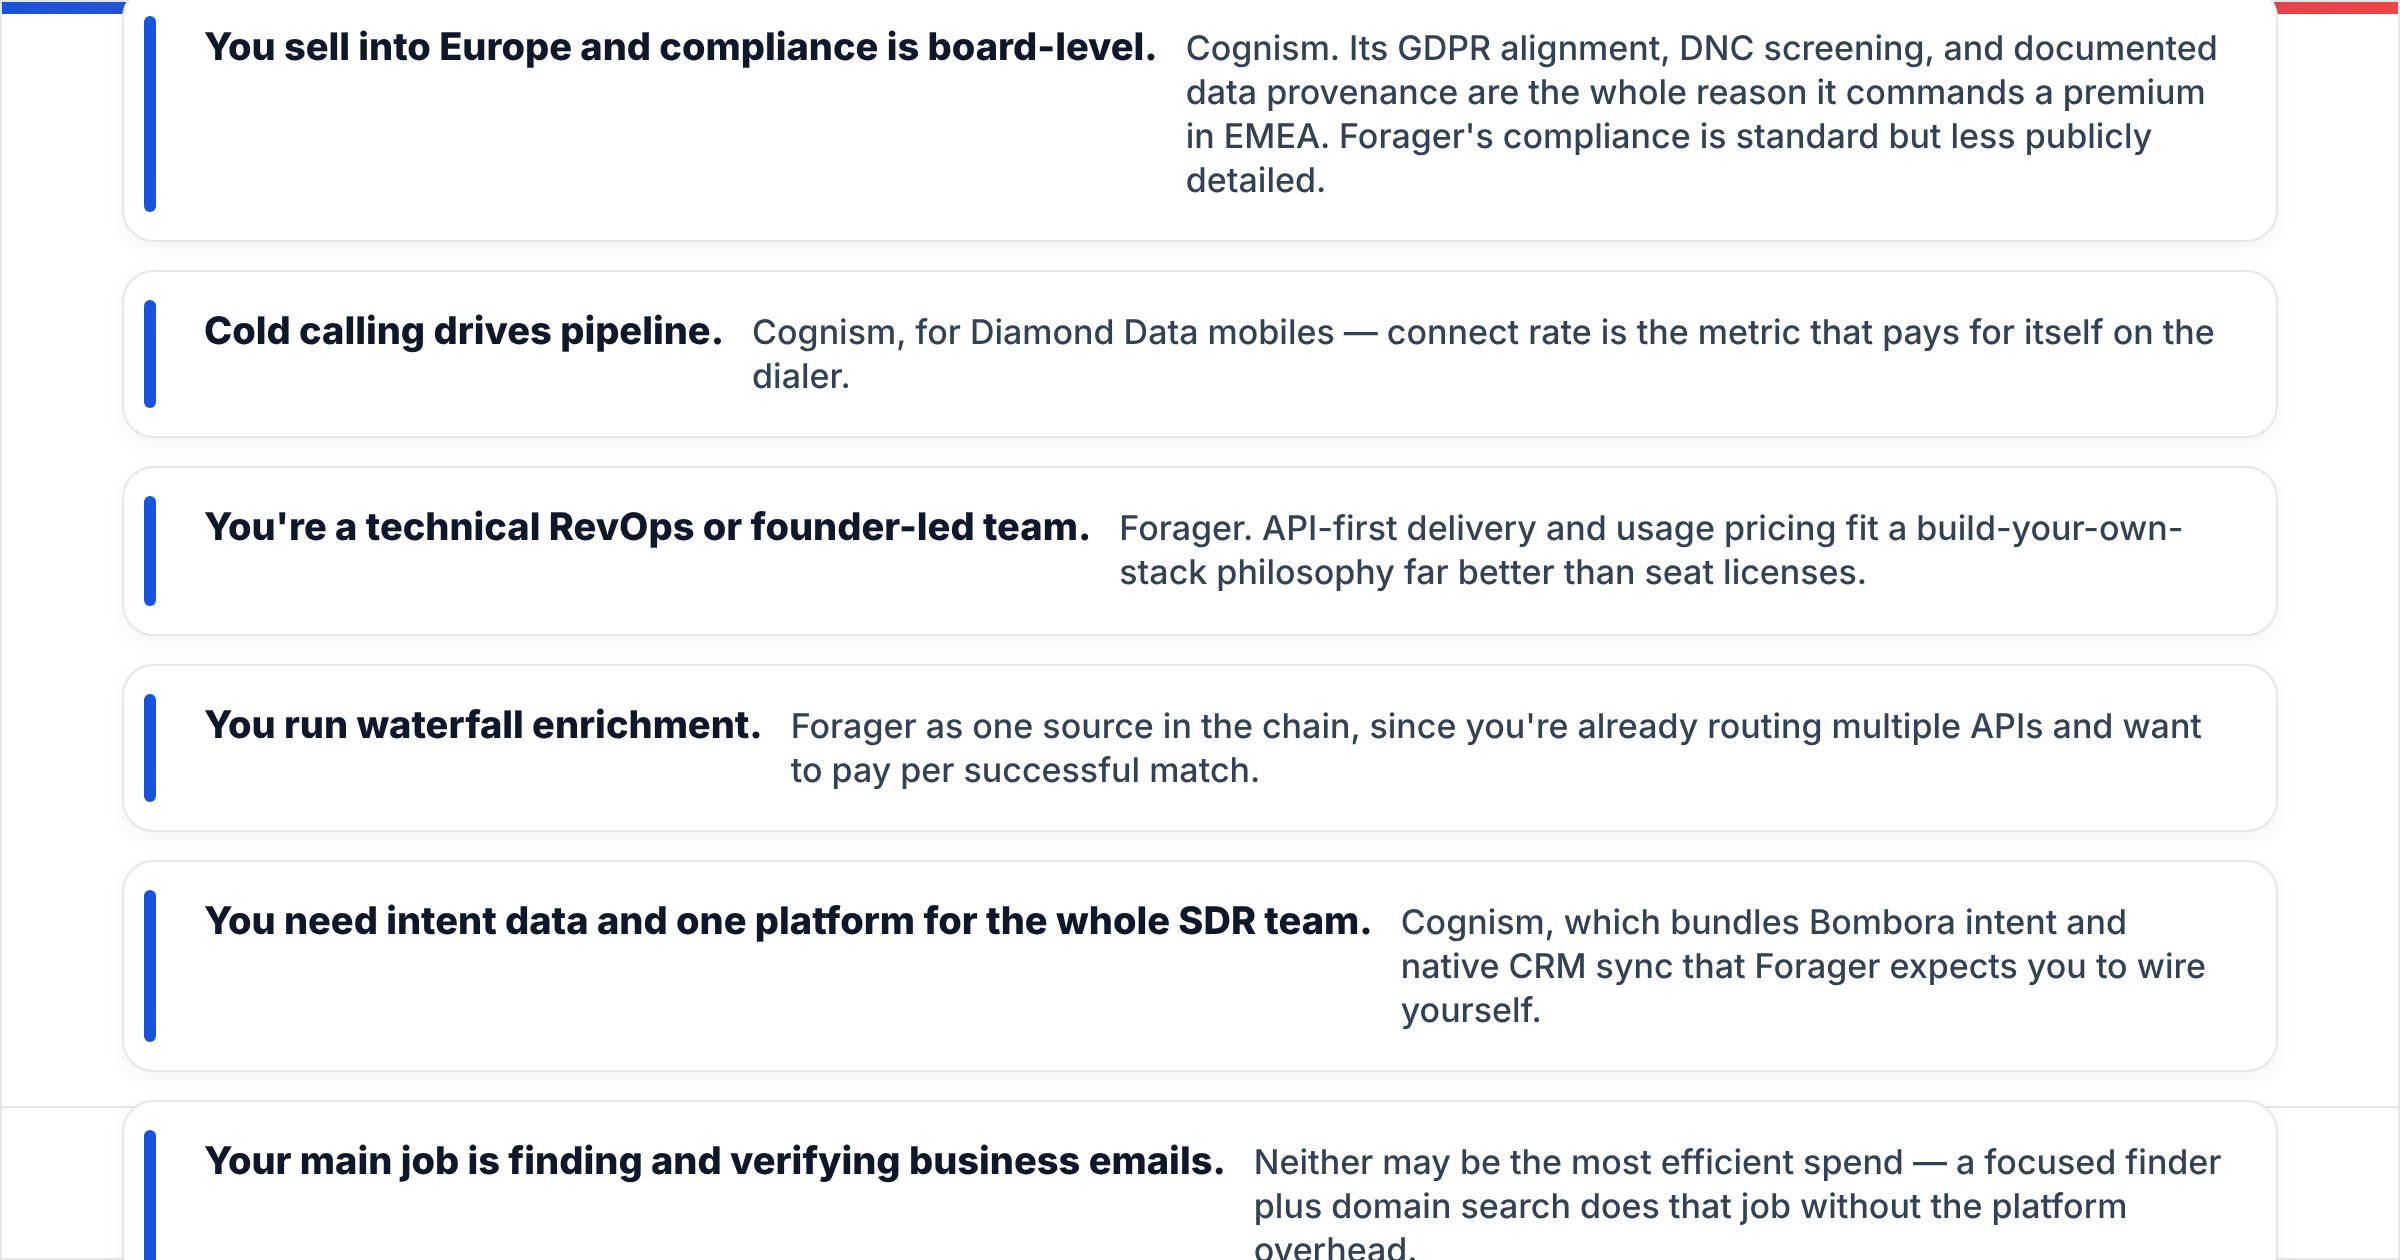Click the blue accent bar beside the RevOps card
Viewport: 2400px width, 1260px height.
tap(150, 551)
